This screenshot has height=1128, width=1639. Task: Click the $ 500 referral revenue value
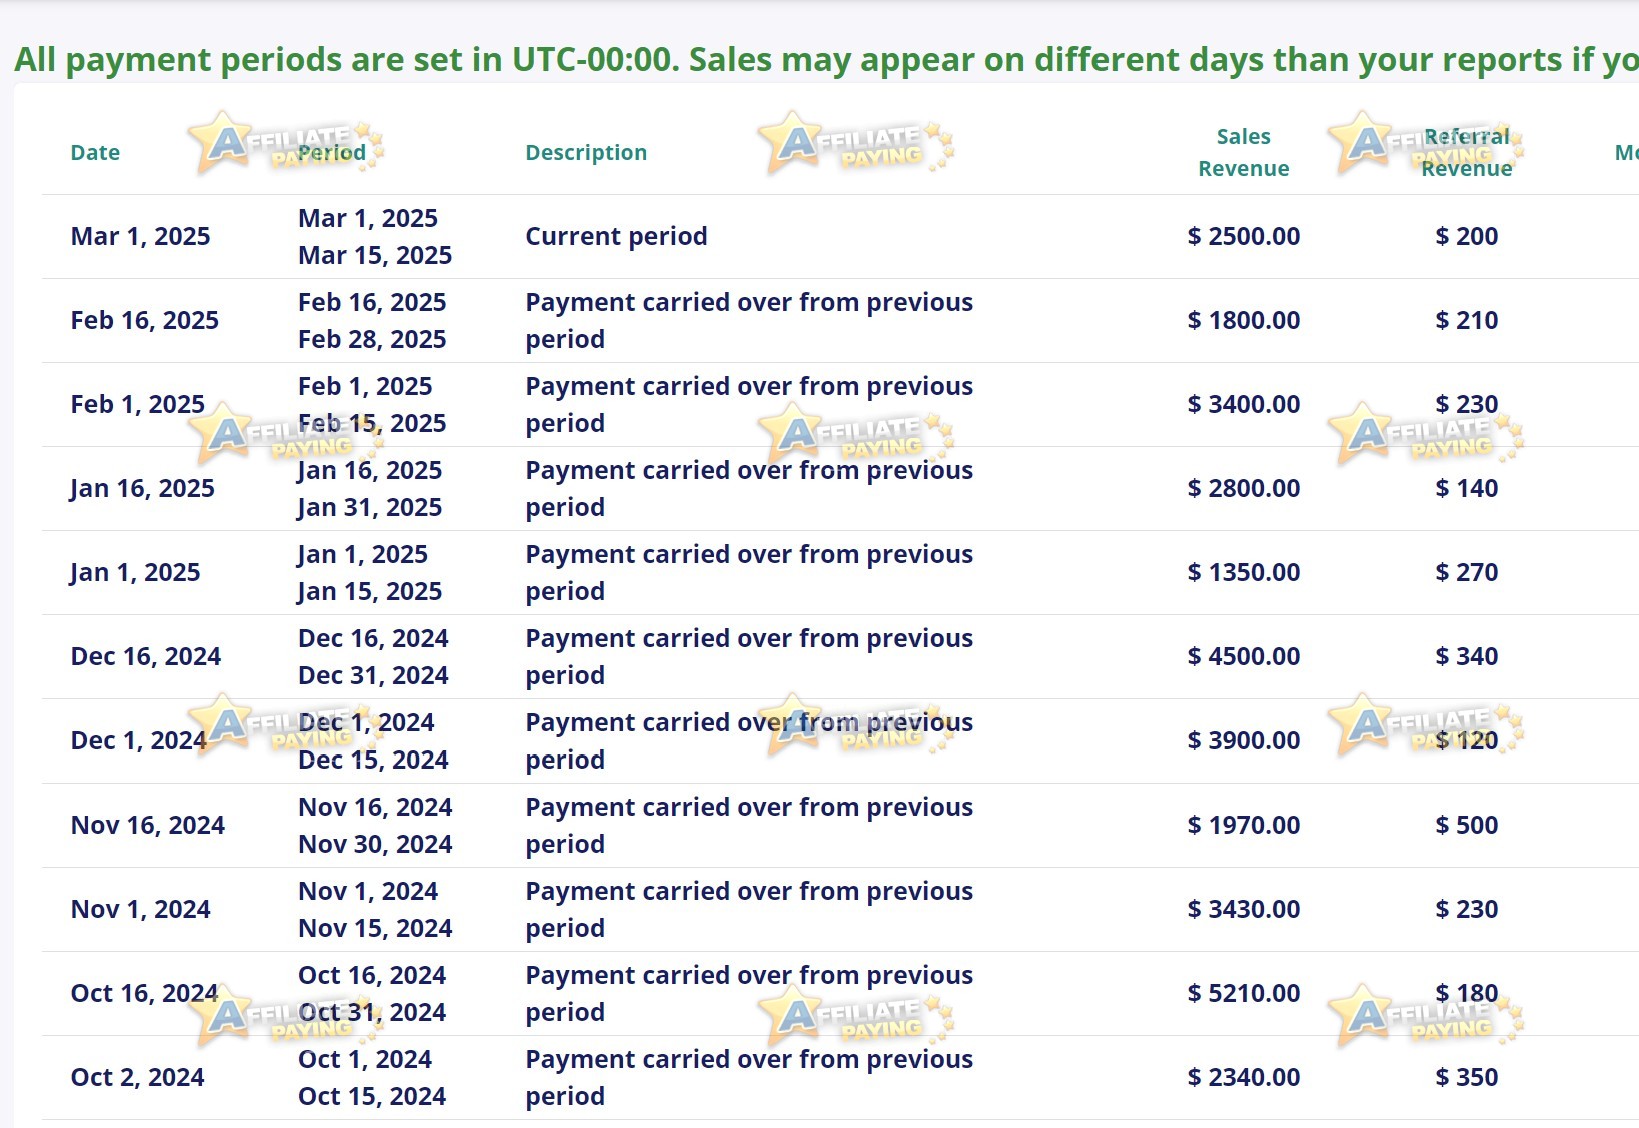coord(1467,826)
